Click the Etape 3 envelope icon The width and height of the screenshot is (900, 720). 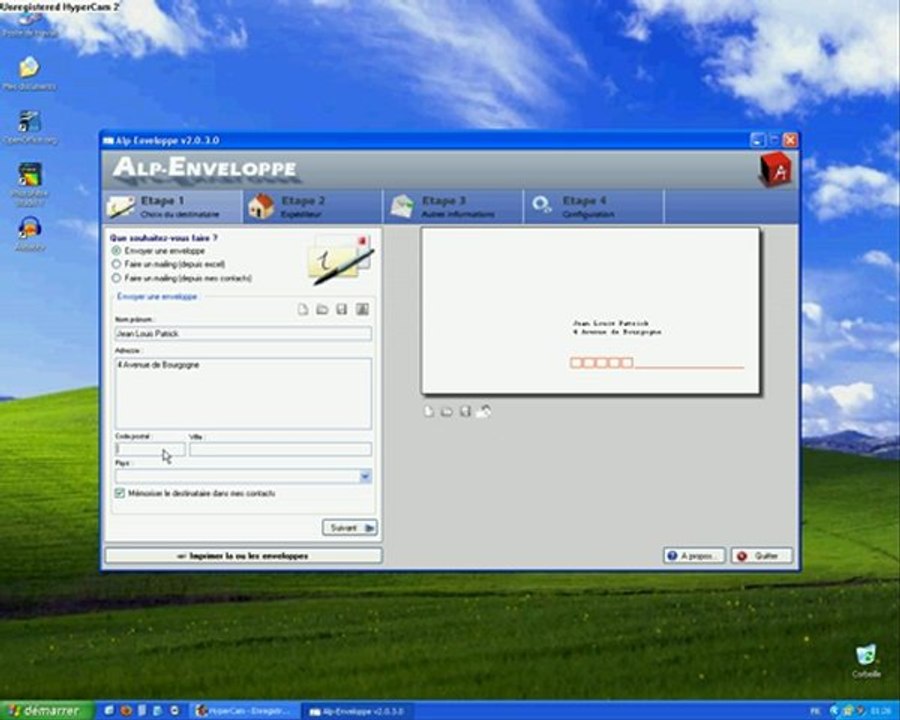point(402,207)
